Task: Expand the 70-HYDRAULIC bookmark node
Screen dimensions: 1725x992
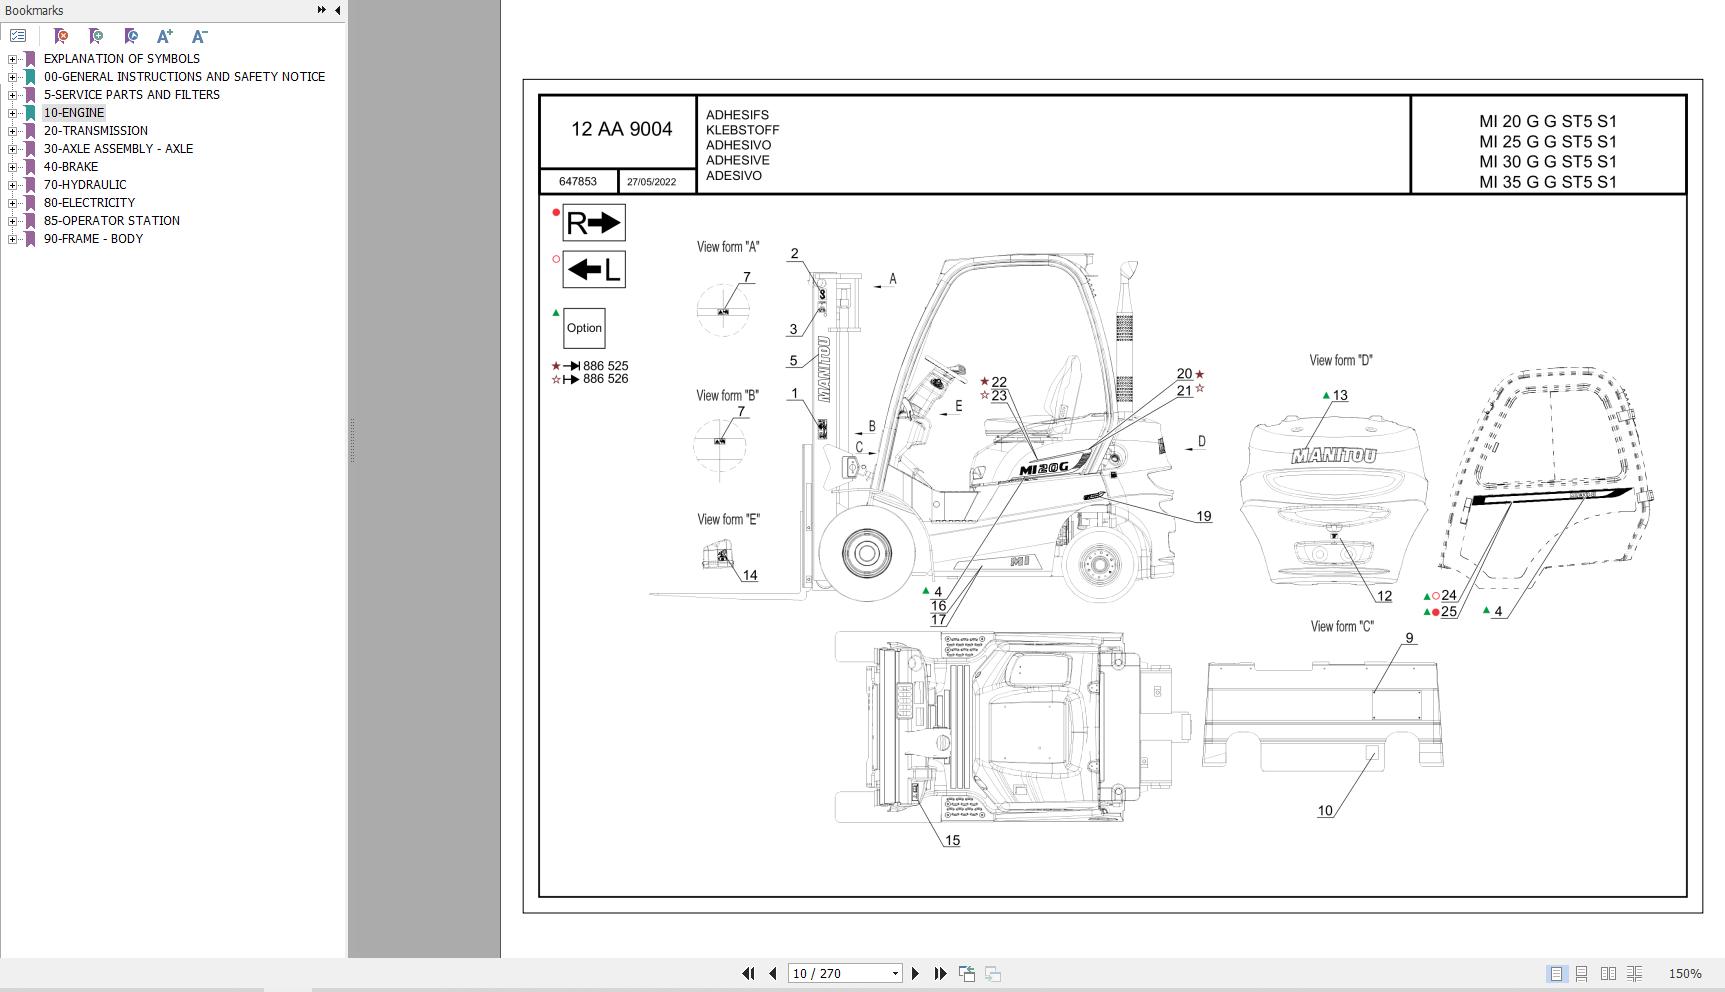Action: 12,185
